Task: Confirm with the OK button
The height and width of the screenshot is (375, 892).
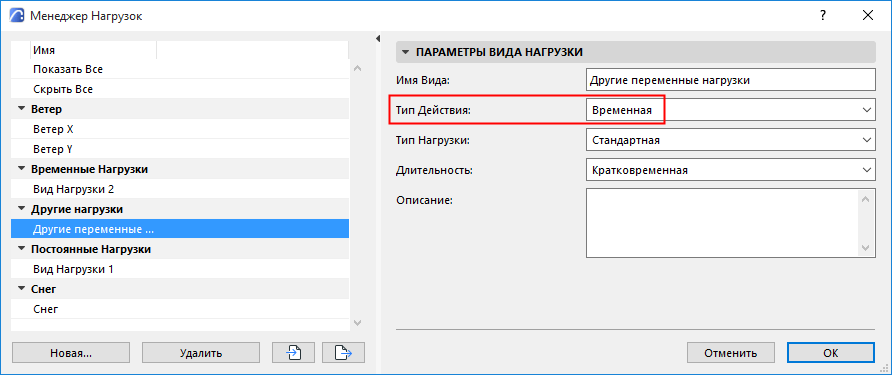Action: pos(831,353)
